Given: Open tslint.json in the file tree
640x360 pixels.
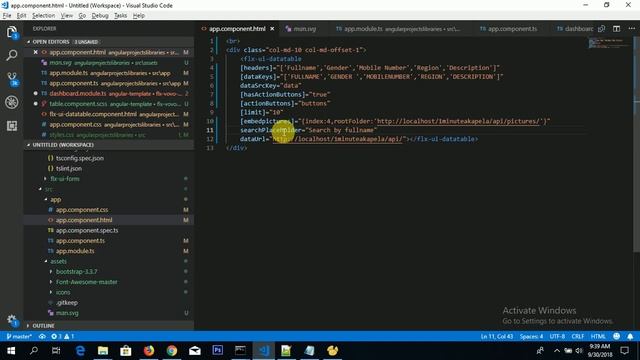Looking at the screenshot, I should tap(69, 168).
